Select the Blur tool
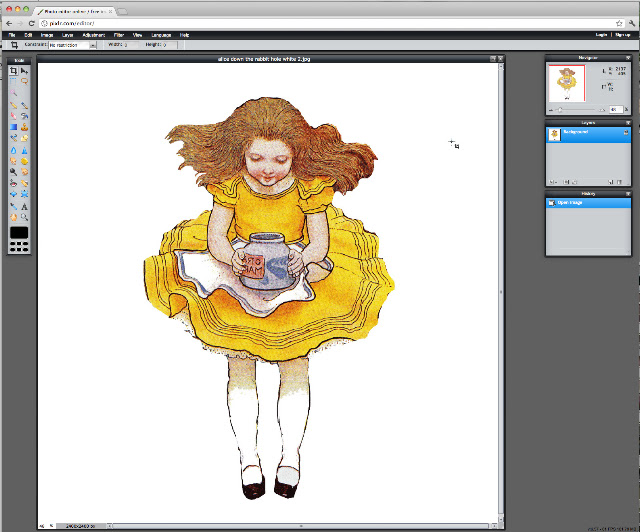Image resolution: width=640 pixels, height=532 pixels. point(13,150)
